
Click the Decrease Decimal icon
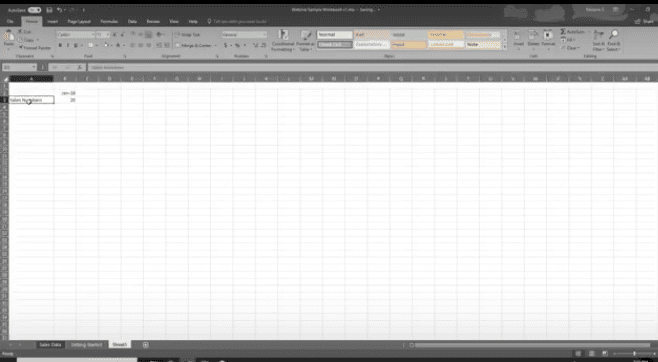[x=264, y=45]
